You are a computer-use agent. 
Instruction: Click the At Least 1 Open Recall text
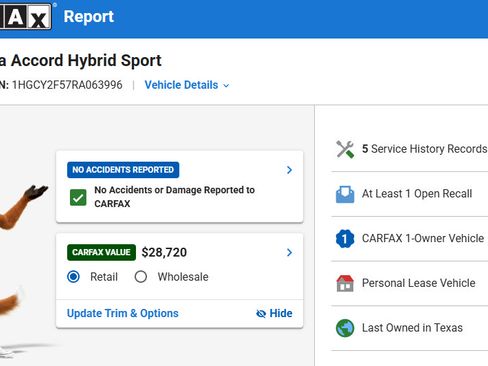coord(417,194)
